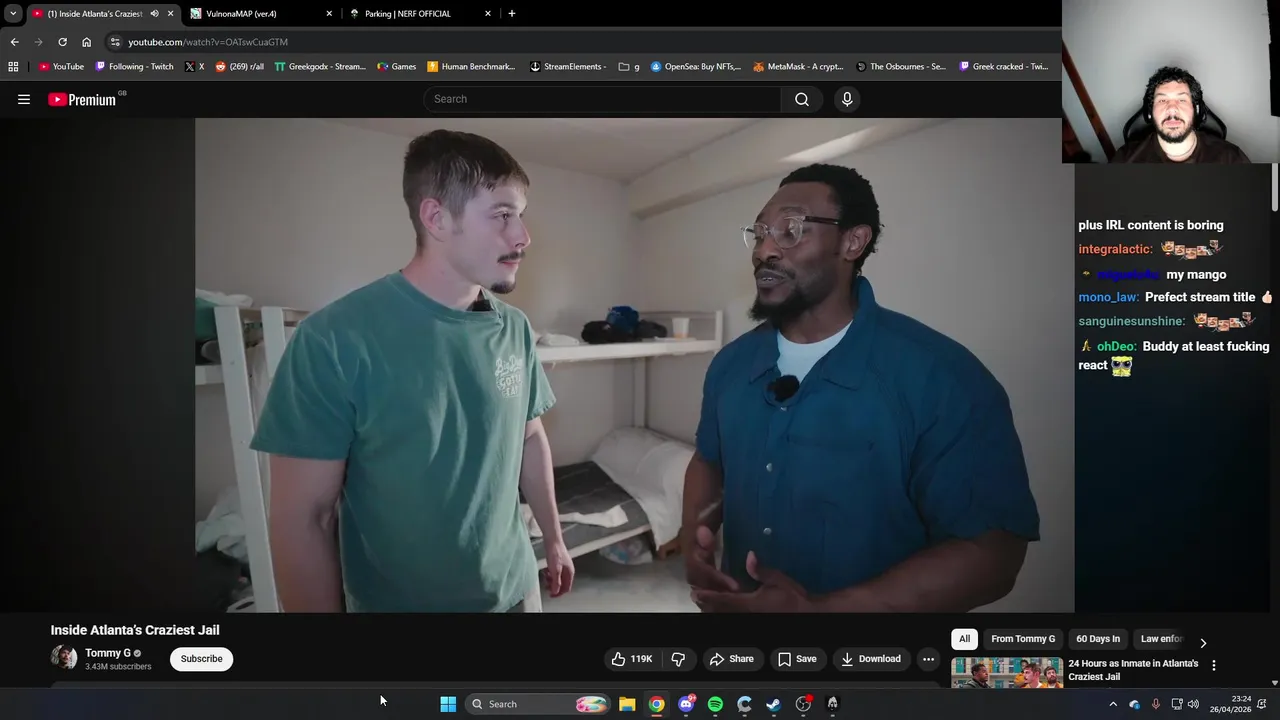Open the 24 Hours as Inmate title

(1133, 670)
